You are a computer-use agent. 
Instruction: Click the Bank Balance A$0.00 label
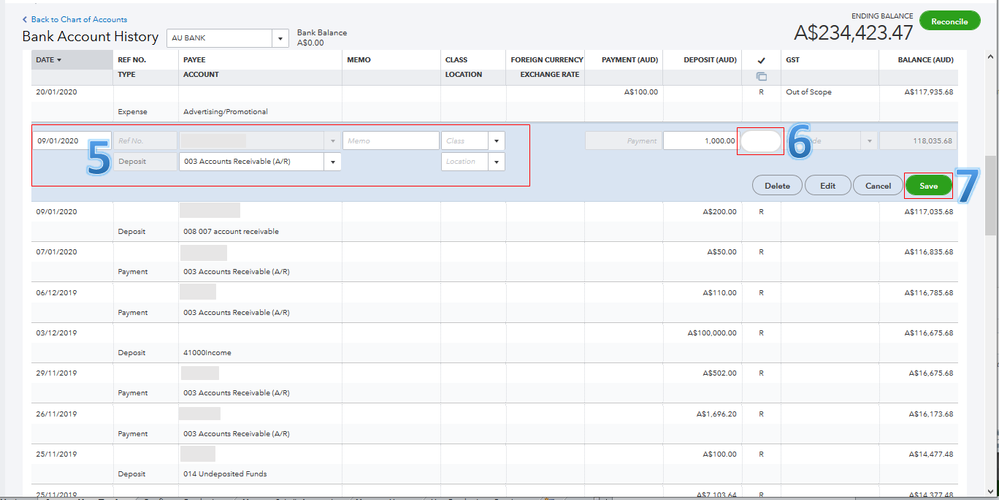(x=322, y=38)
